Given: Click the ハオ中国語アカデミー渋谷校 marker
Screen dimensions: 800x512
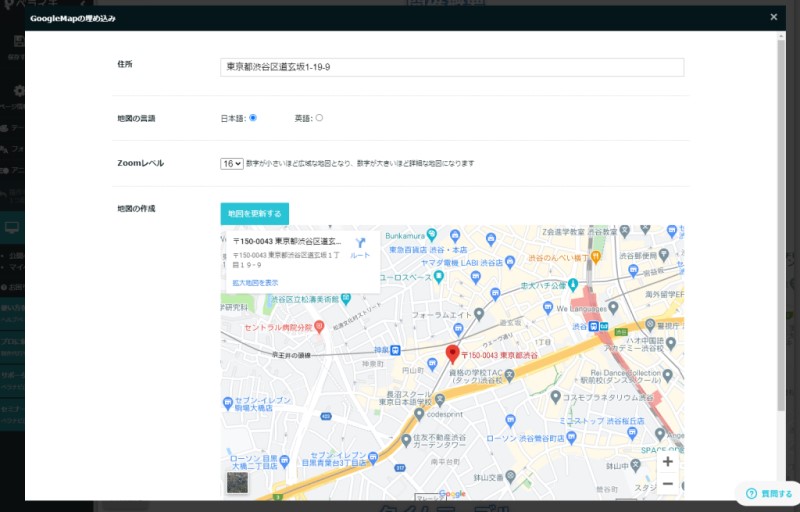Looking at the screenshot, I should 670,343.
